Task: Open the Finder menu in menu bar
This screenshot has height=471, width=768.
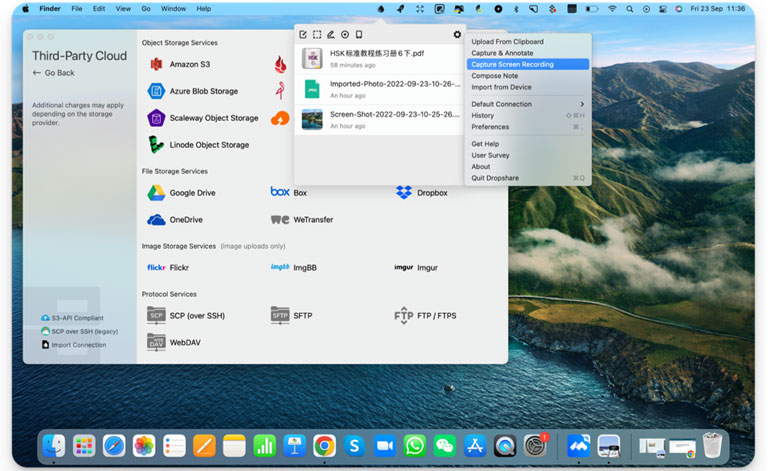Action: [x=50, y=9]
